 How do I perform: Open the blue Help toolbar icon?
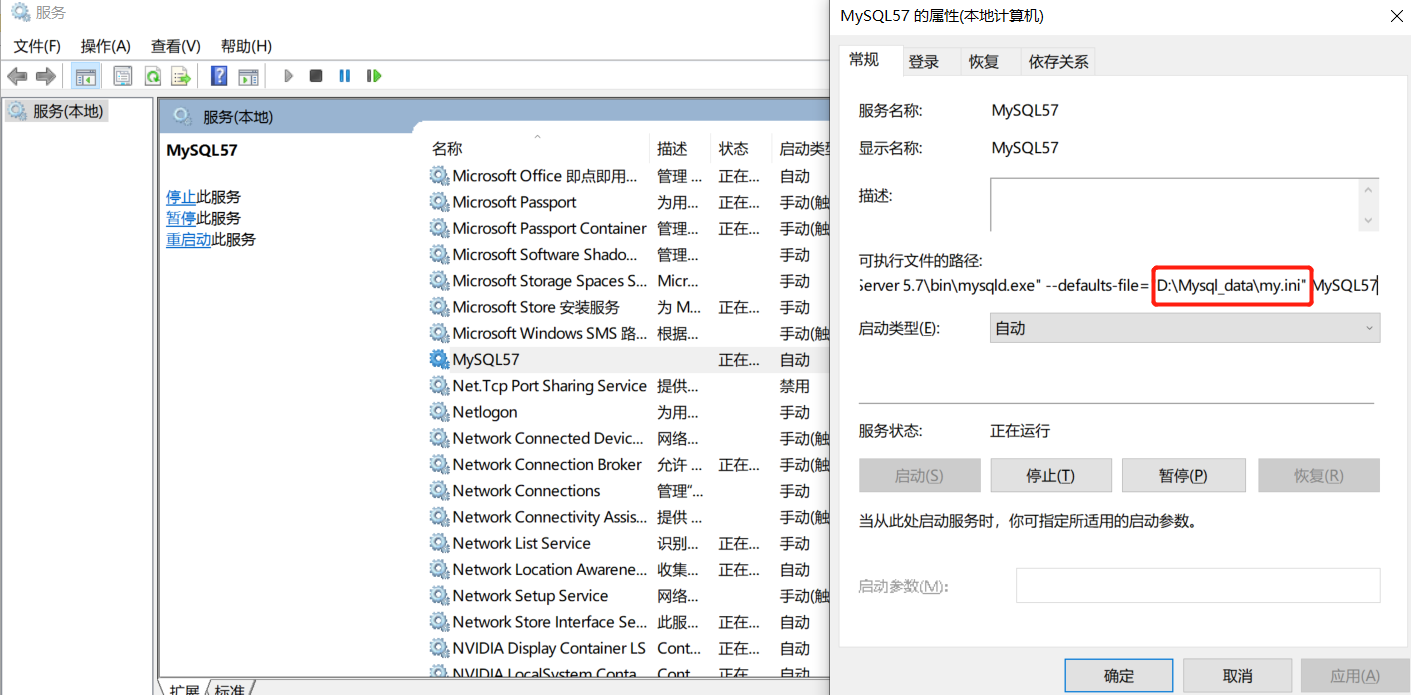point(219,76)
